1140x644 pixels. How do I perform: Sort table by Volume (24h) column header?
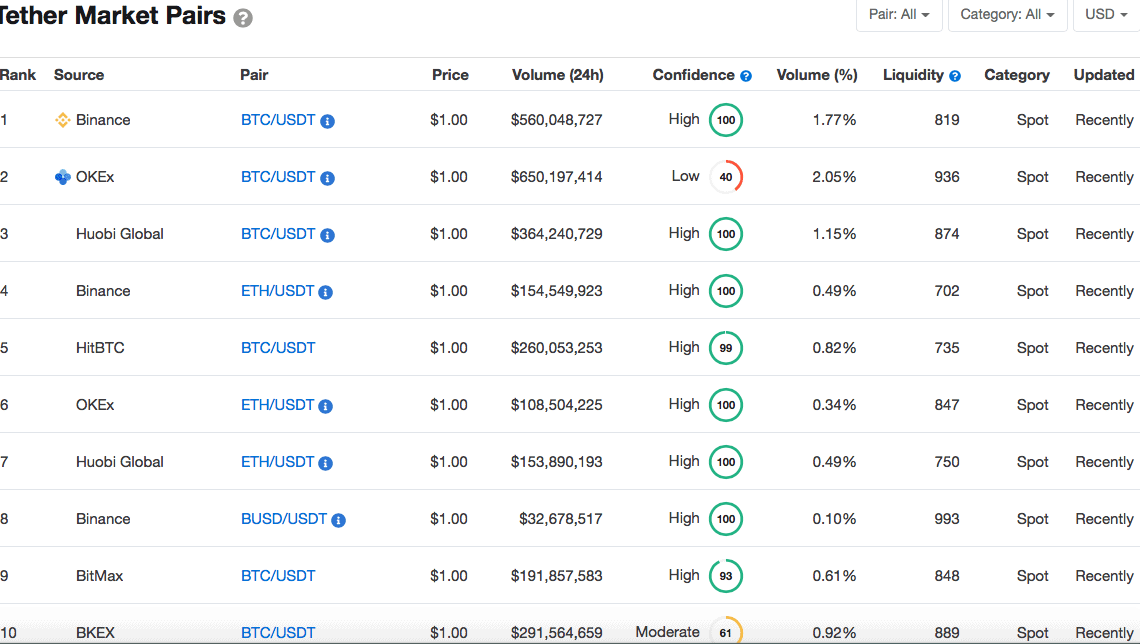click(x=558, y=75)
